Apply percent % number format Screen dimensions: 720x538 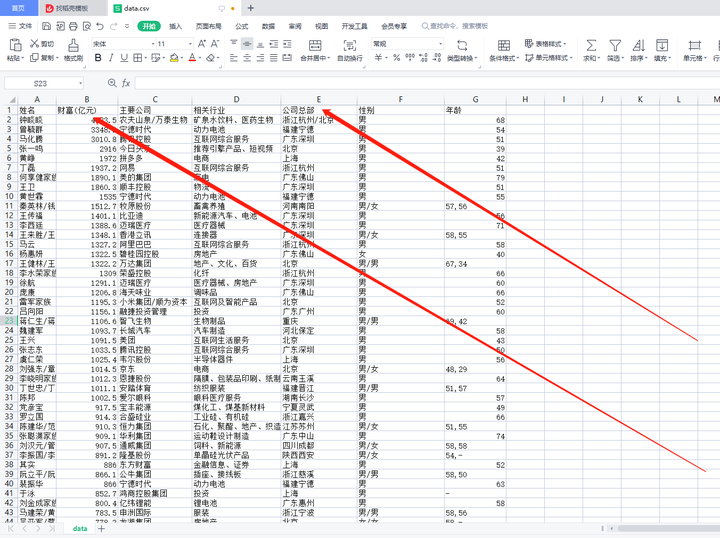click(x=397, y=58)
